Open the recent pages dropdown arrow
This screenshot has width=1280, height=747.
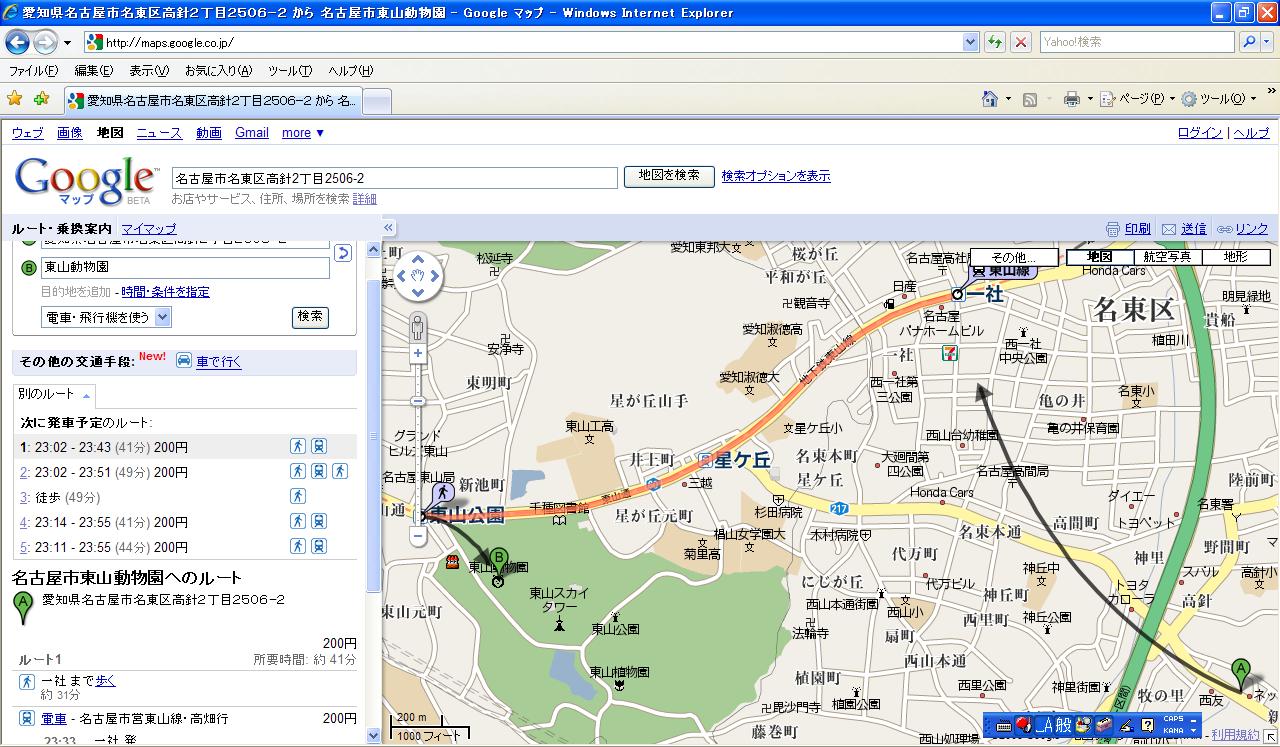coord(67,43)
